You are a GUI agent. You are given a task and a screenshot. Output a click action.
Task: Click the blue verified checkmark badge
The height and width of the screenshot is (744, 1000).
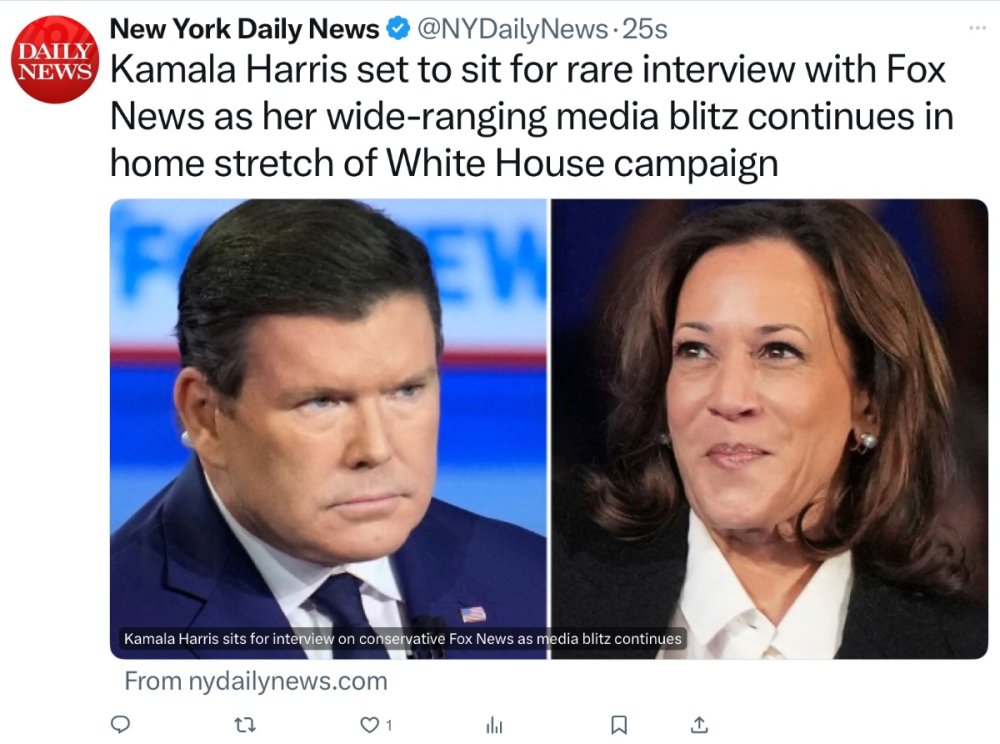[397, 30]
